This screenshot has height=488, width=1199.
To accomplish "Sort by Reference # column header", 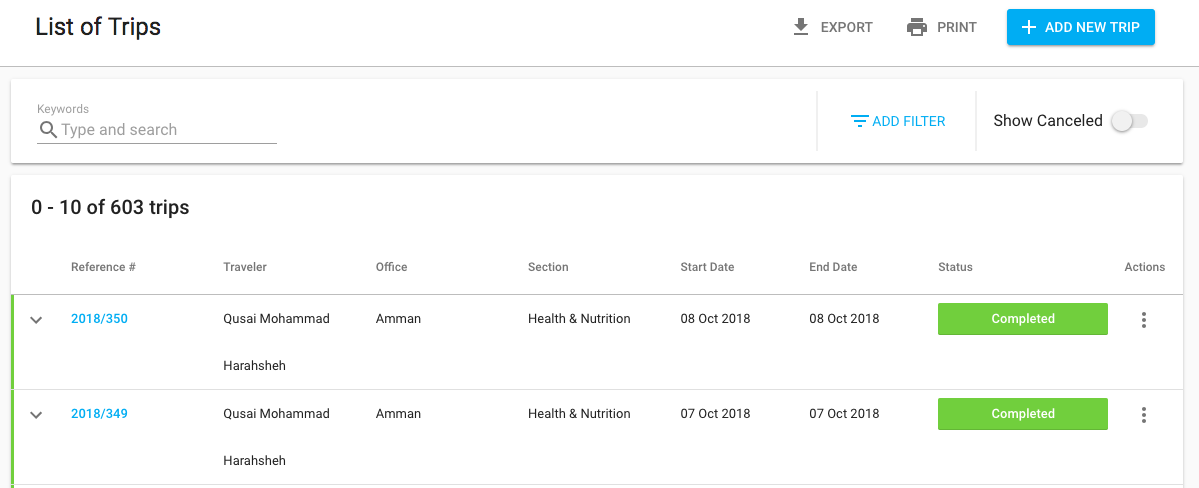I will point(103,267).
